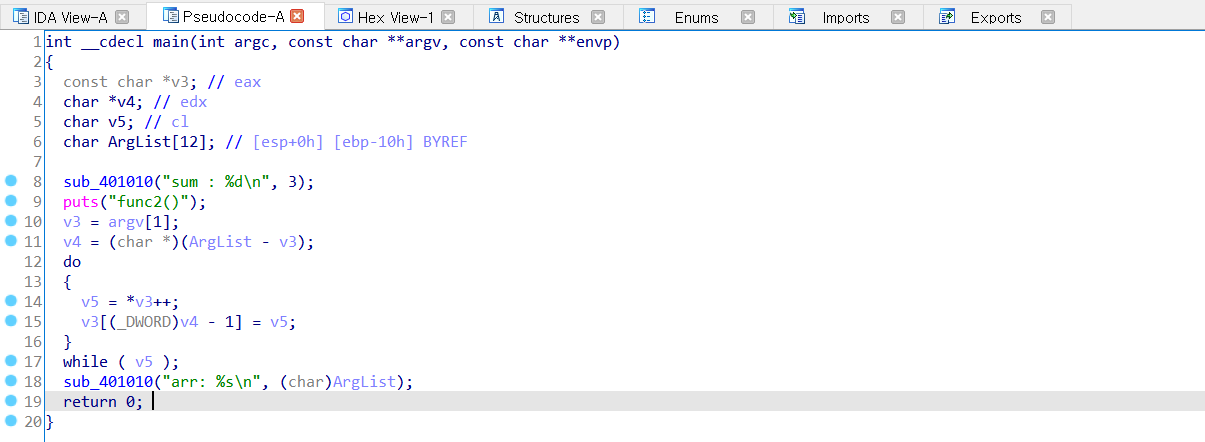This screenshot has width=1205, height=442.
Task: Toggle breakpoint dot on line 10
Action: click(11, 221)
